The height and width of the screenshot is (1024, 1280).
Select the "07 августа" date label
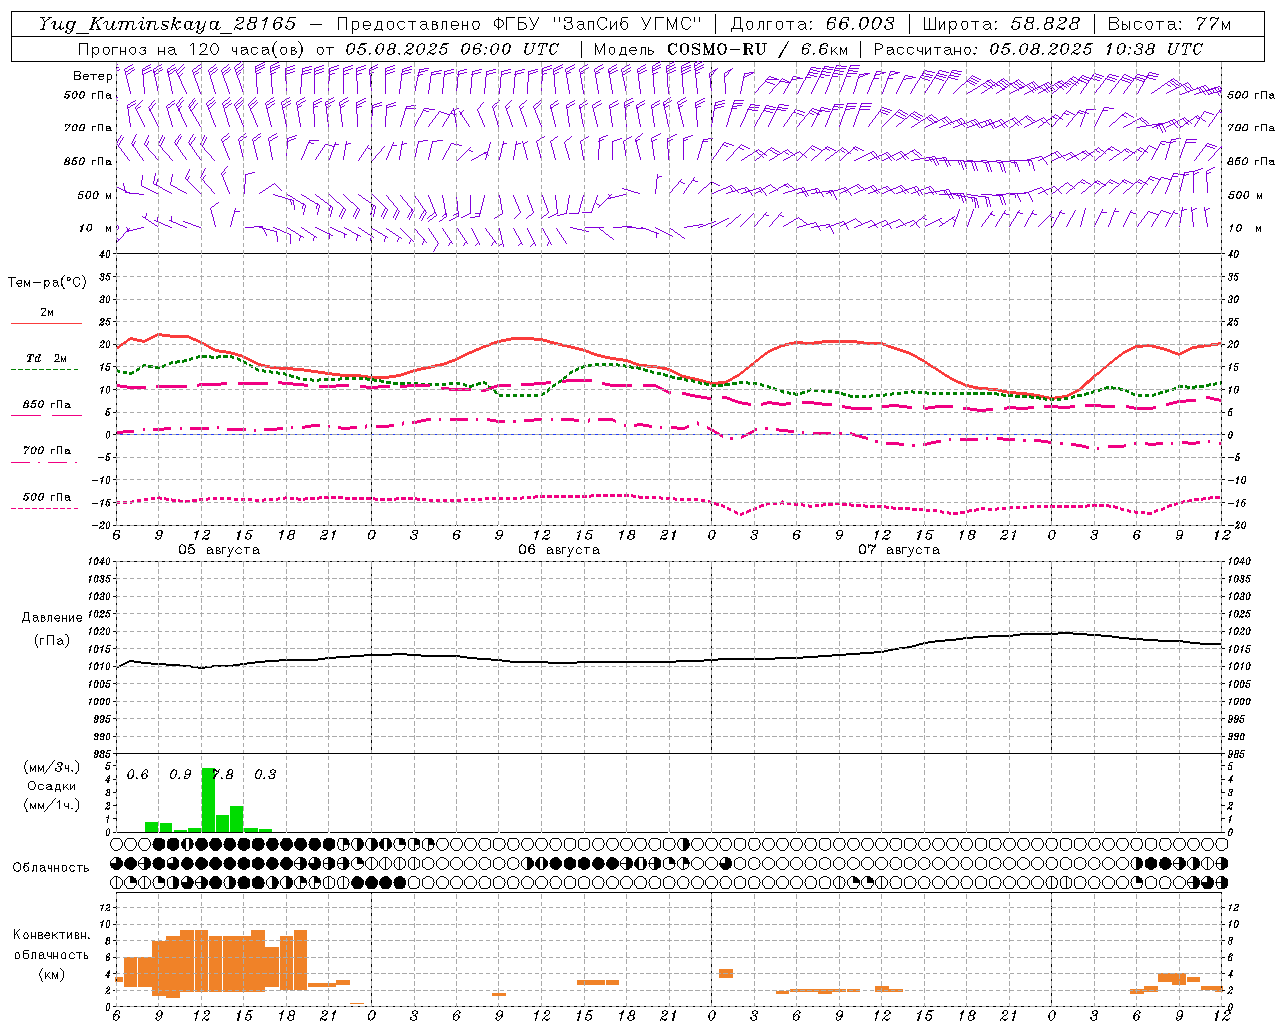(899, 550)
